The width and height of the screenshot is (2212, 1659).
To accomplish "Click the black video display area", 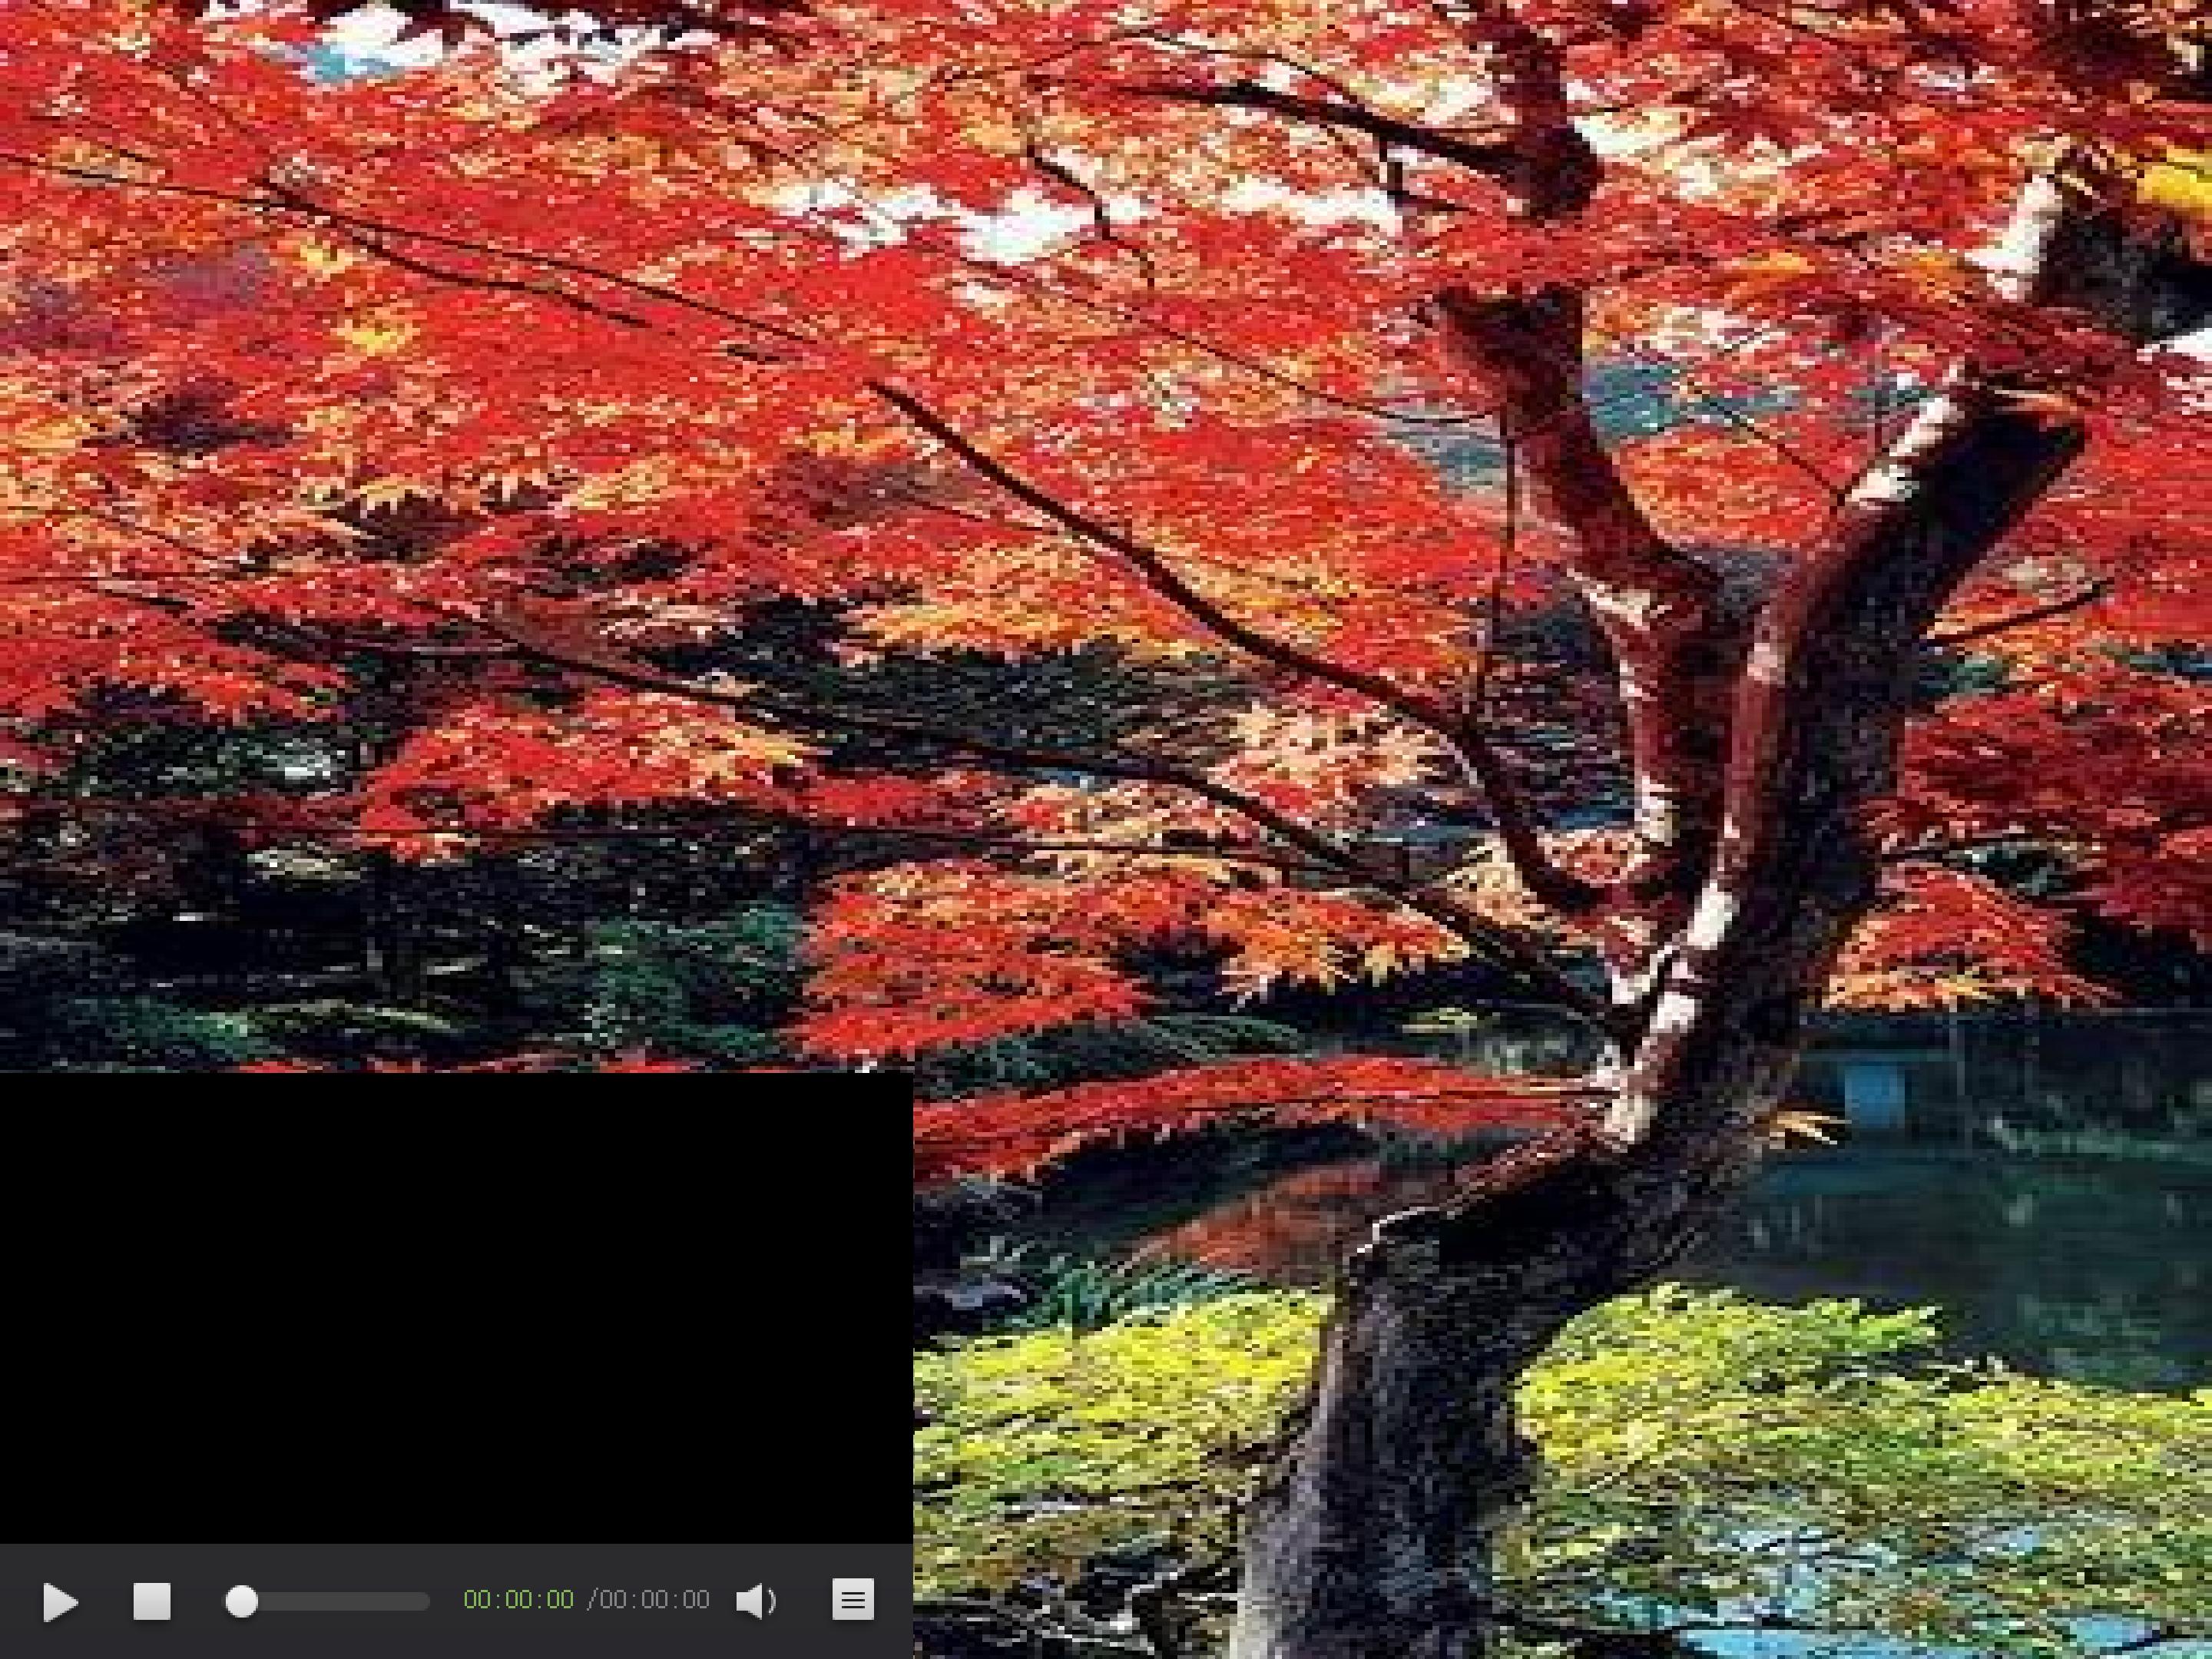I will [x=456, y=1308].
